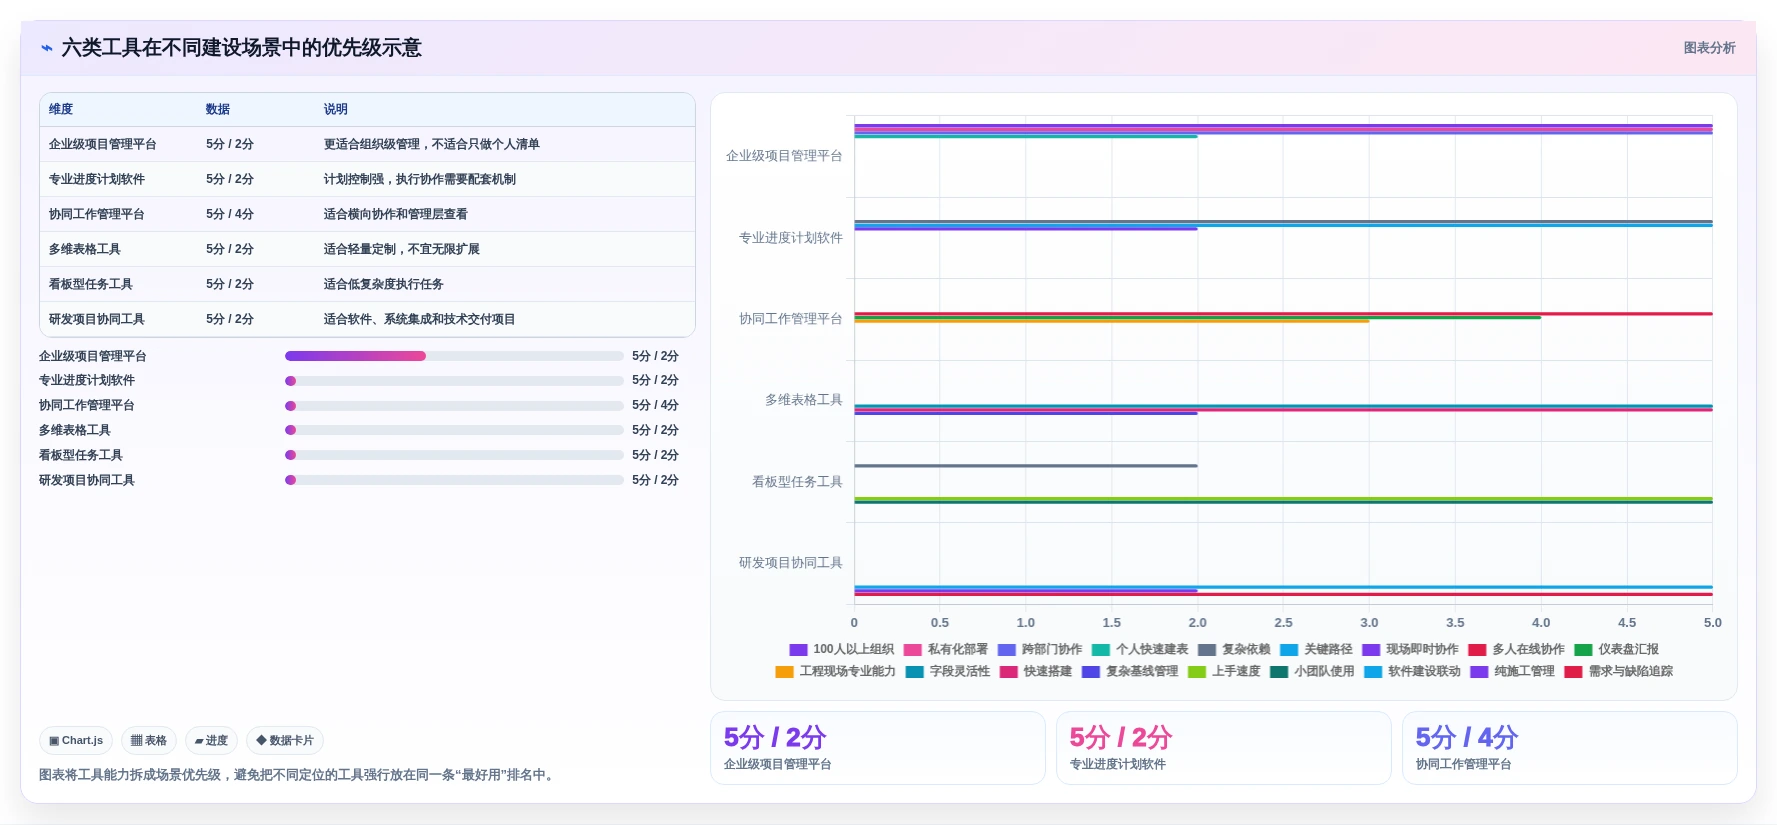Click description 适合横向协作和管理层查看
1777x825 pixels.
point(395,215)
